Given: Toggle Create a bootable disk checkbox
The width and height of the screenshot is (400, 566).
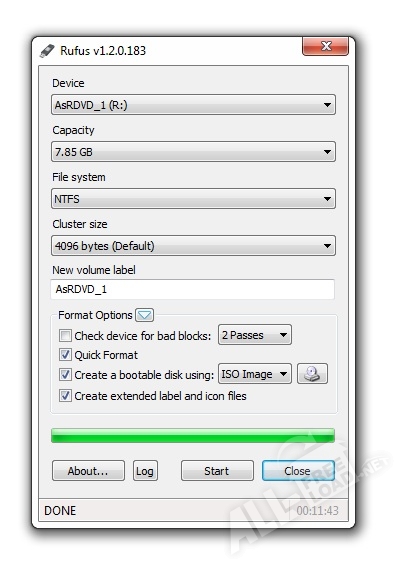Looking at the screenshot, I should (x=65, y=375).
